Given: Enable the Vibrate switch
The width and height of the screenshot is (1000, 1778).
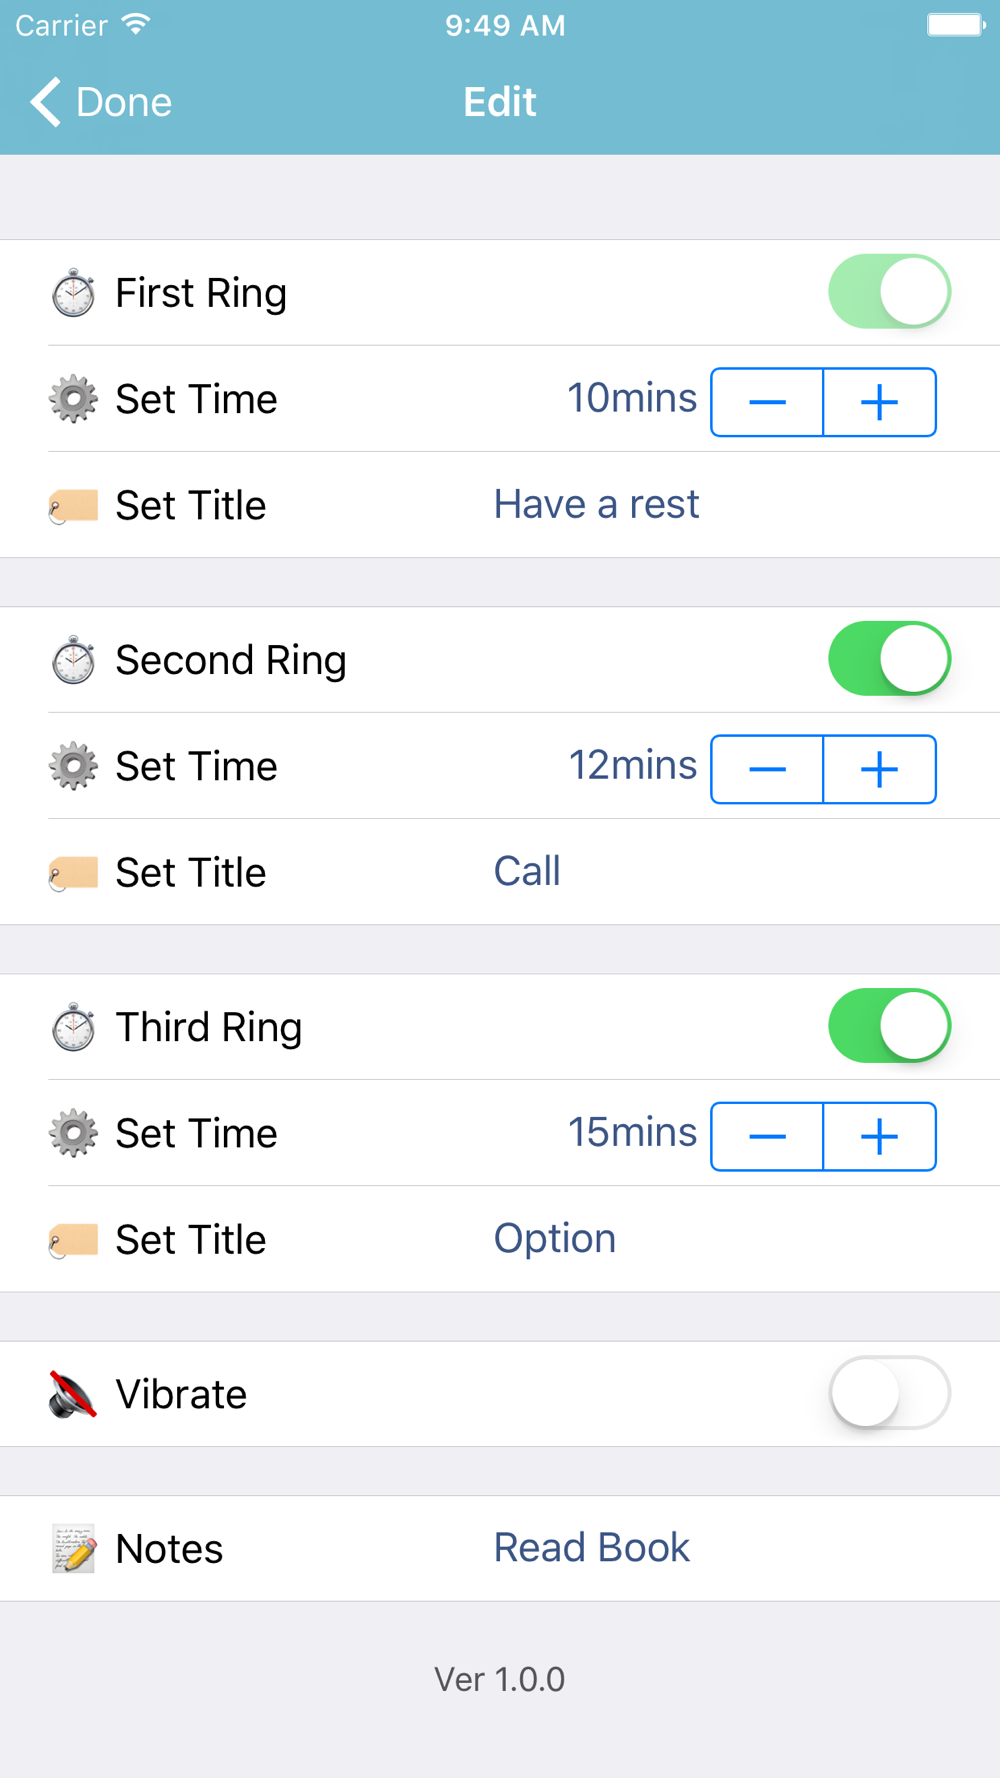Looking at the screenshot, I should (889, 1393).
